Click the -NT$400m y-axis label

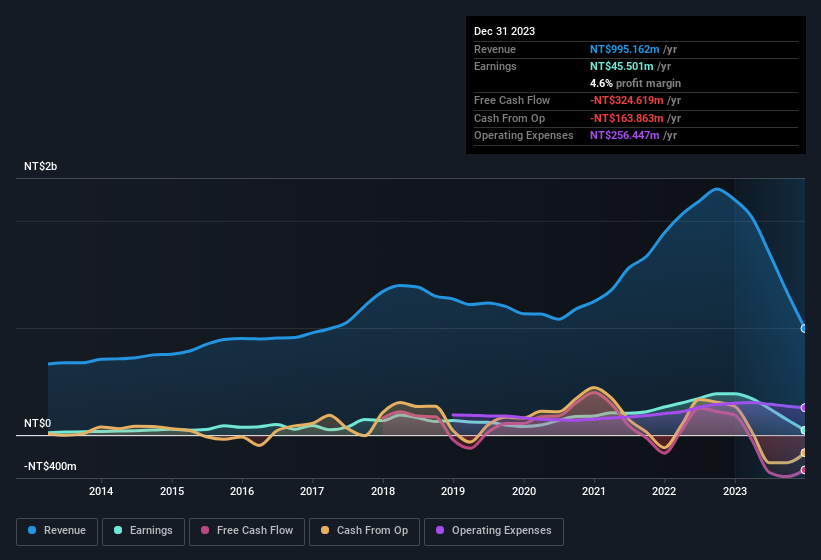click(50, 466)
